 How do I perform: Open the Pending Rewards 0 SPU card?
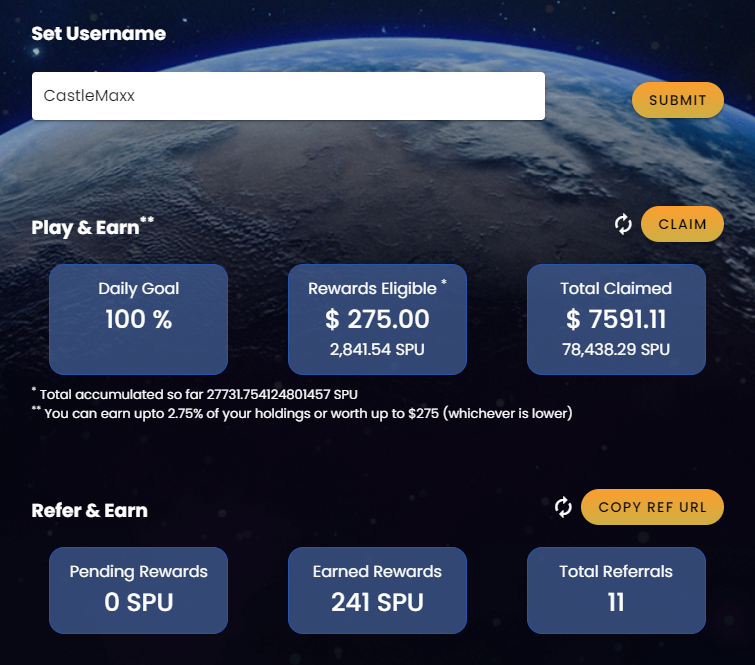click(x=139, y=590)
